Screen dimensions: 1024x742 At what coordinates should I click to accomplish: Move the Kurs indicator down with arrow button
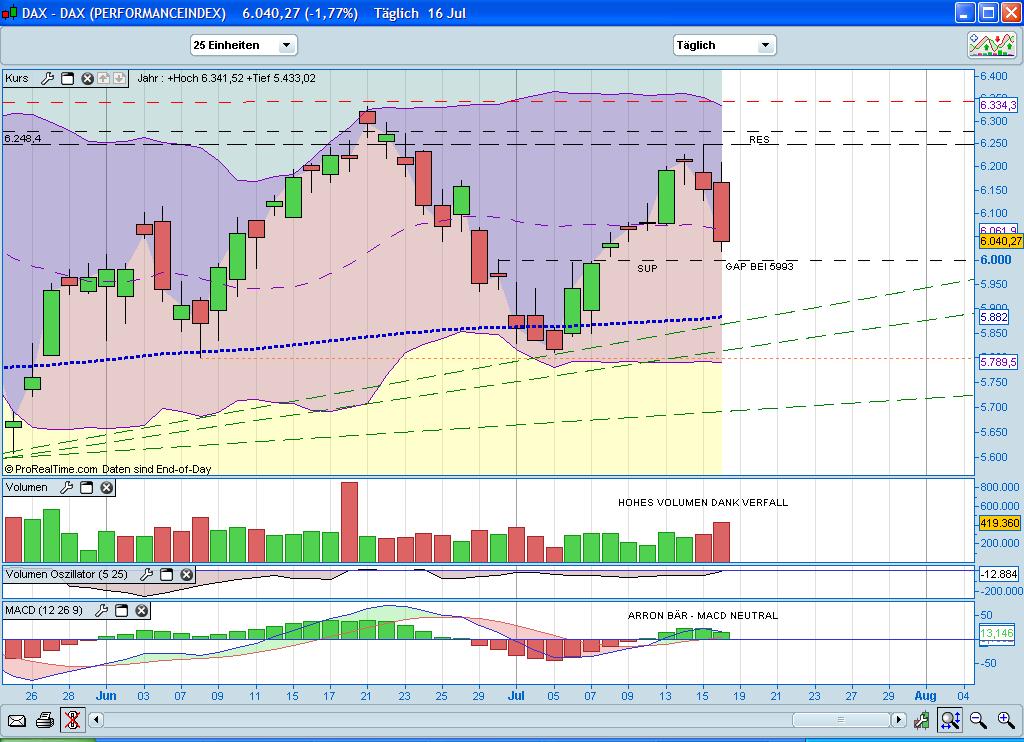click(119, 78)
